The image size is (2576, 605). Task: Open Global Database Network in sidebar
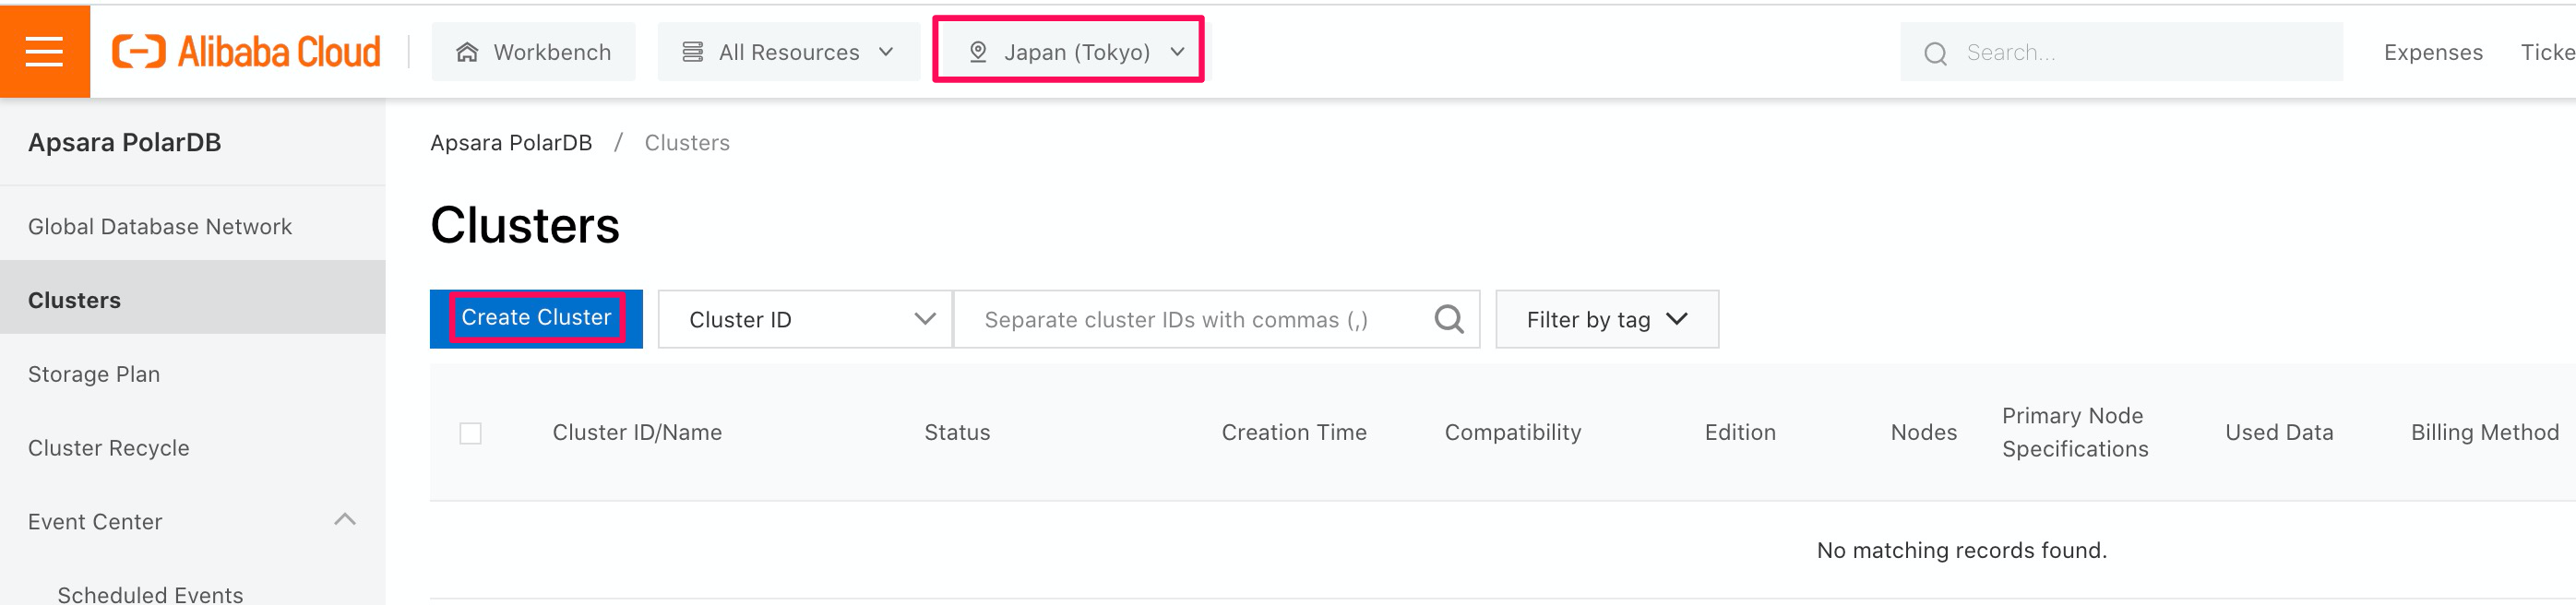click(160, 226)
